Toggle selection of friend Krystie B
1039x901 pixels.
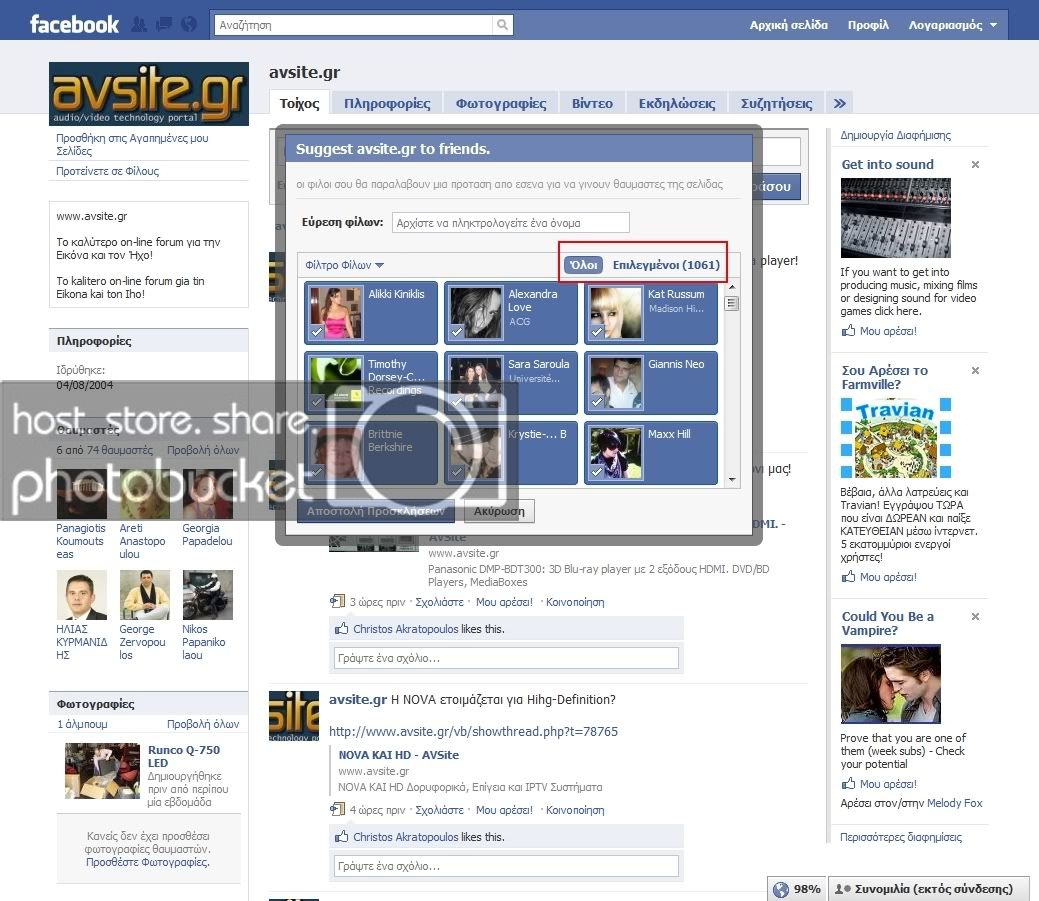point(510,453)
